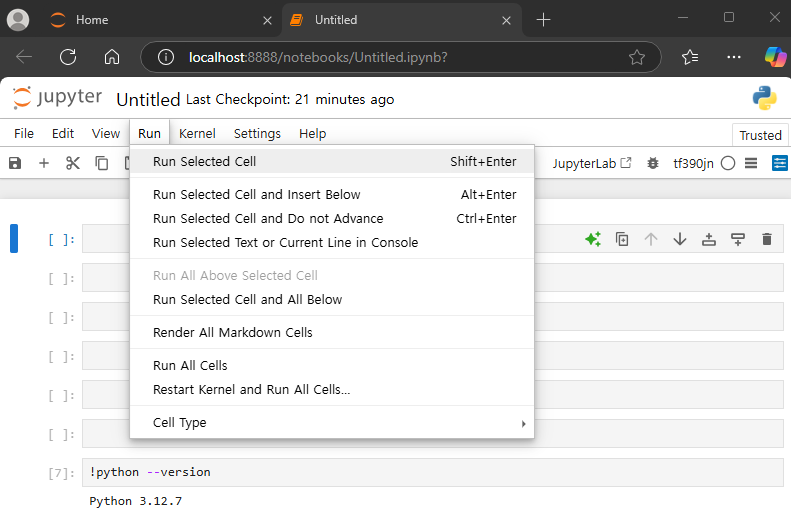Choose Run Selected Text or Current Line in Console
791x514 pixels.
tap(332, 243)
